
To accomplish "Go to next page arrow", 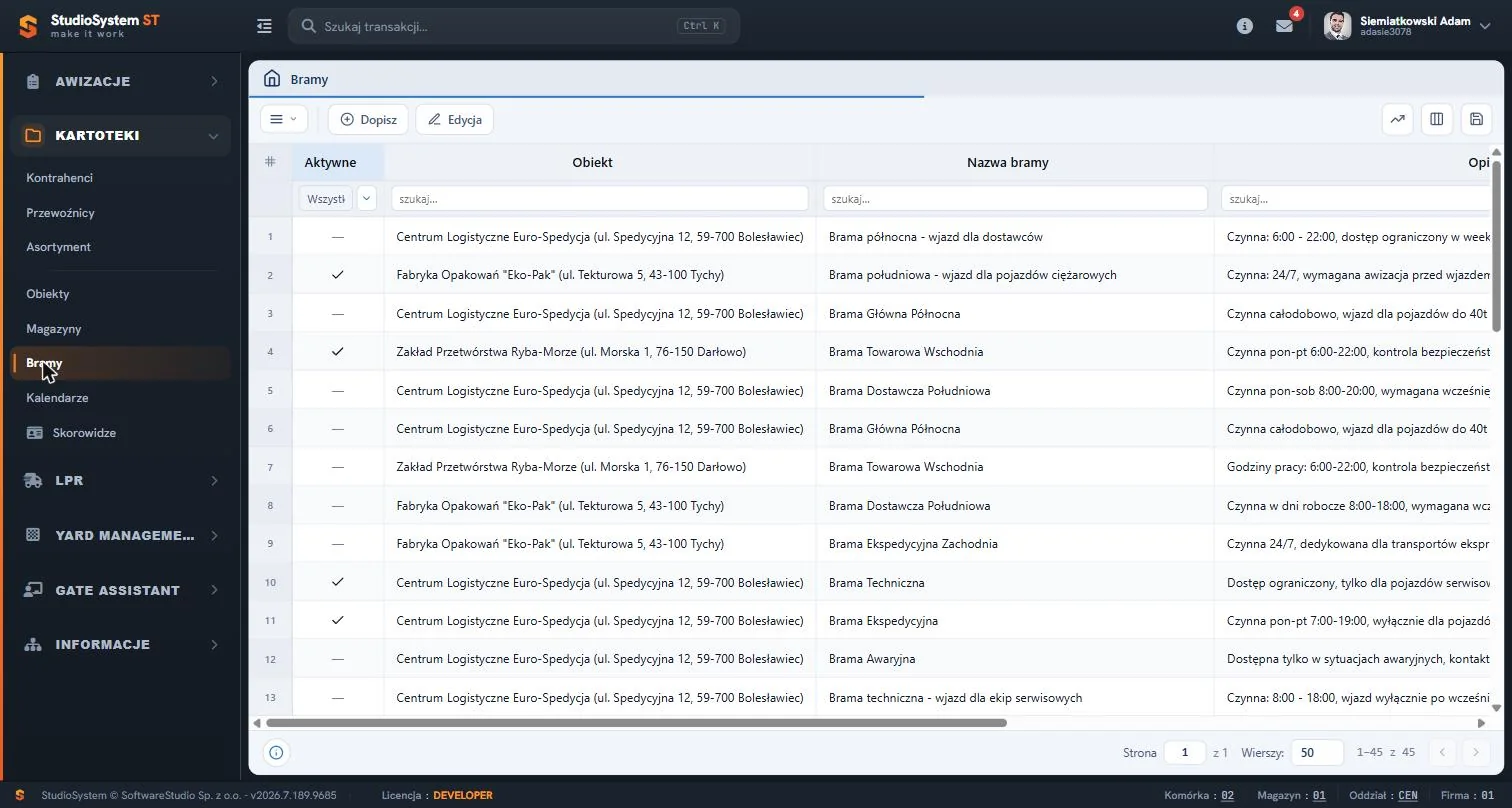I will 1476,752.
